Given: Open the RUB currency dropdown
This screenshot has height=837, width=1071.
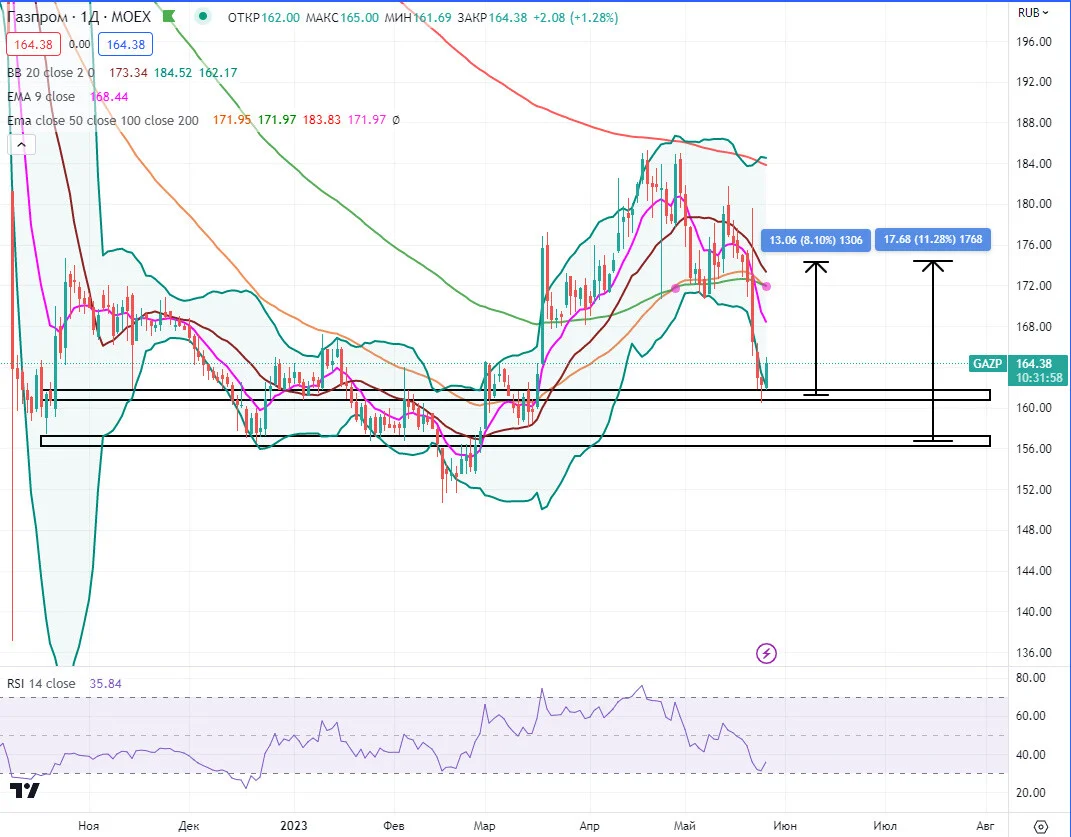Looking at the screenshot, I should (1033, 12).
